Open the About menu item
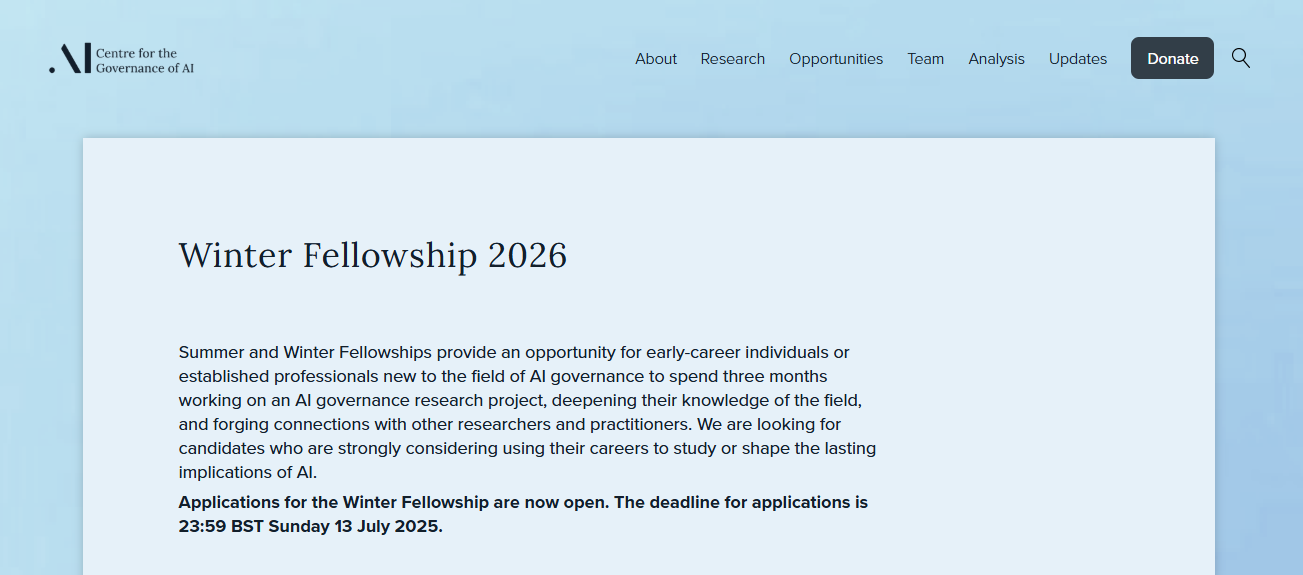This screenshot has height=575, width=1303. tap(656, 59)
